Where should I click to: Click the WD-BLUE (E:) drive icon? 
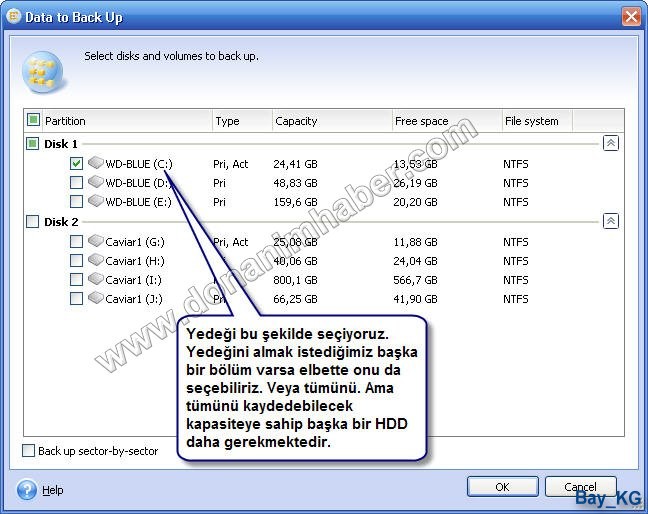tap(95, 200)
